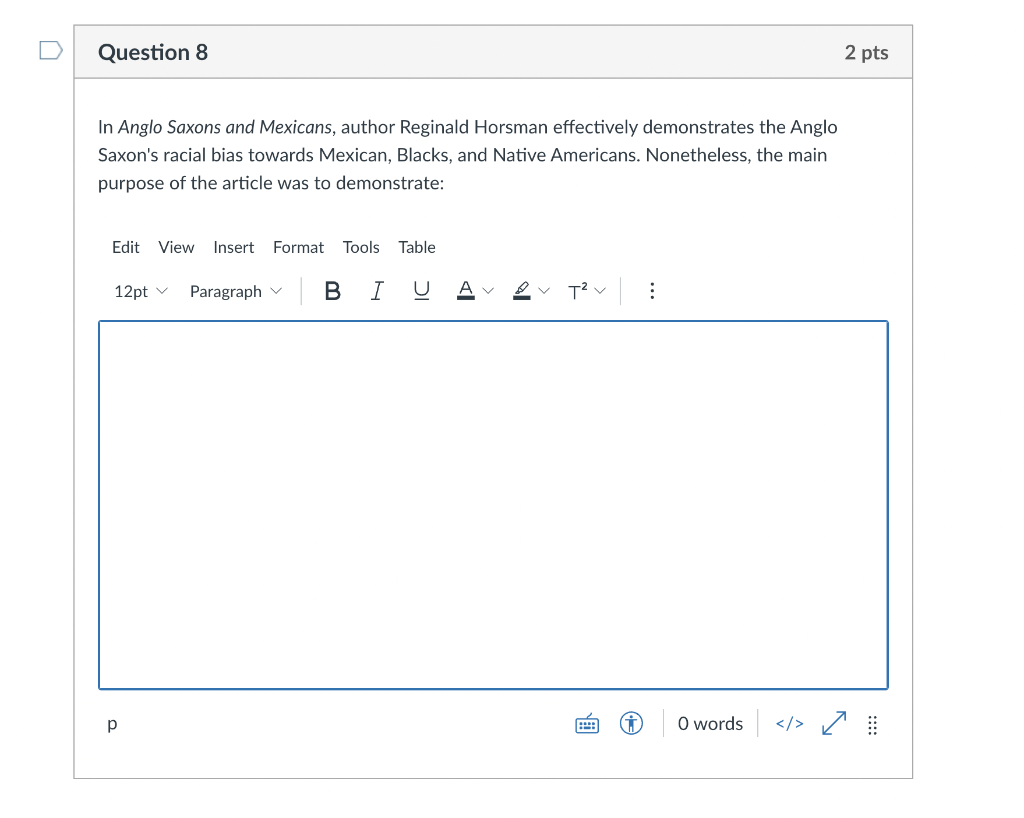Open the font size 12pt dropdown
The height and width of the screenshot is (818, 1024).
pos(140,292)
